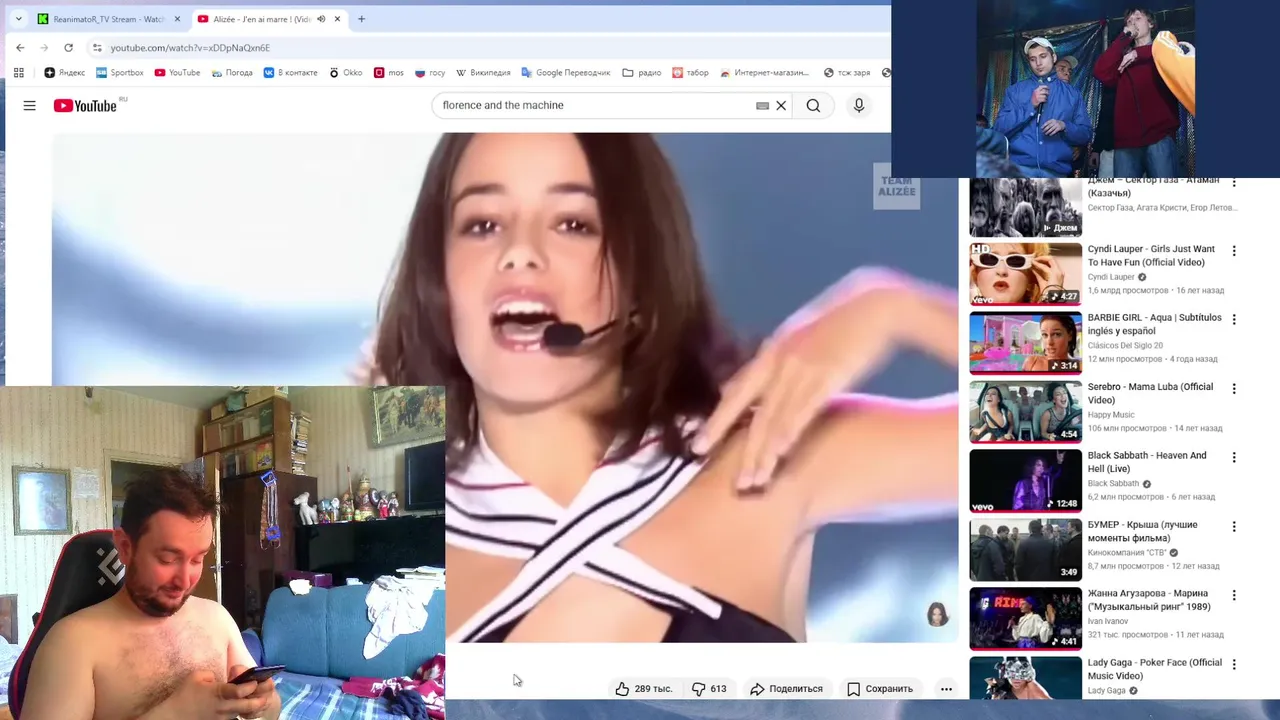The width and height of the screenshot is (1280, 720).
Task: Open options menu for БУМЕР Крыша video
Action: pyautogui.click(x=1234, y=527)
